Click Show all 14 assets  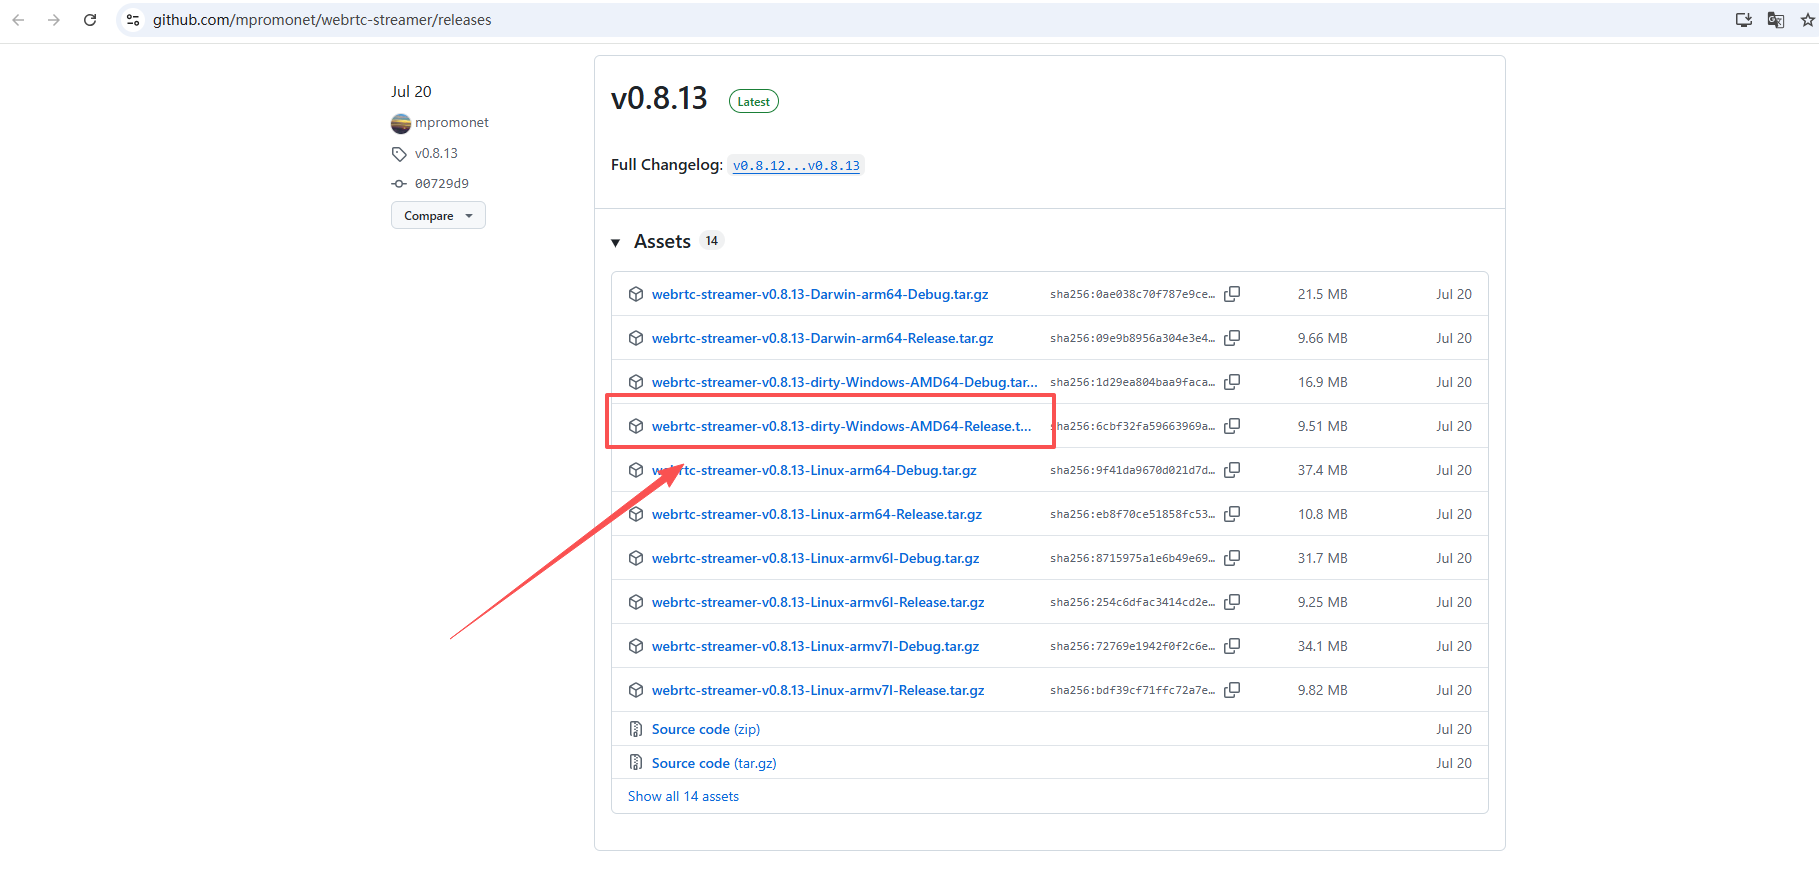pyautogui.click(x=684, y=796)
